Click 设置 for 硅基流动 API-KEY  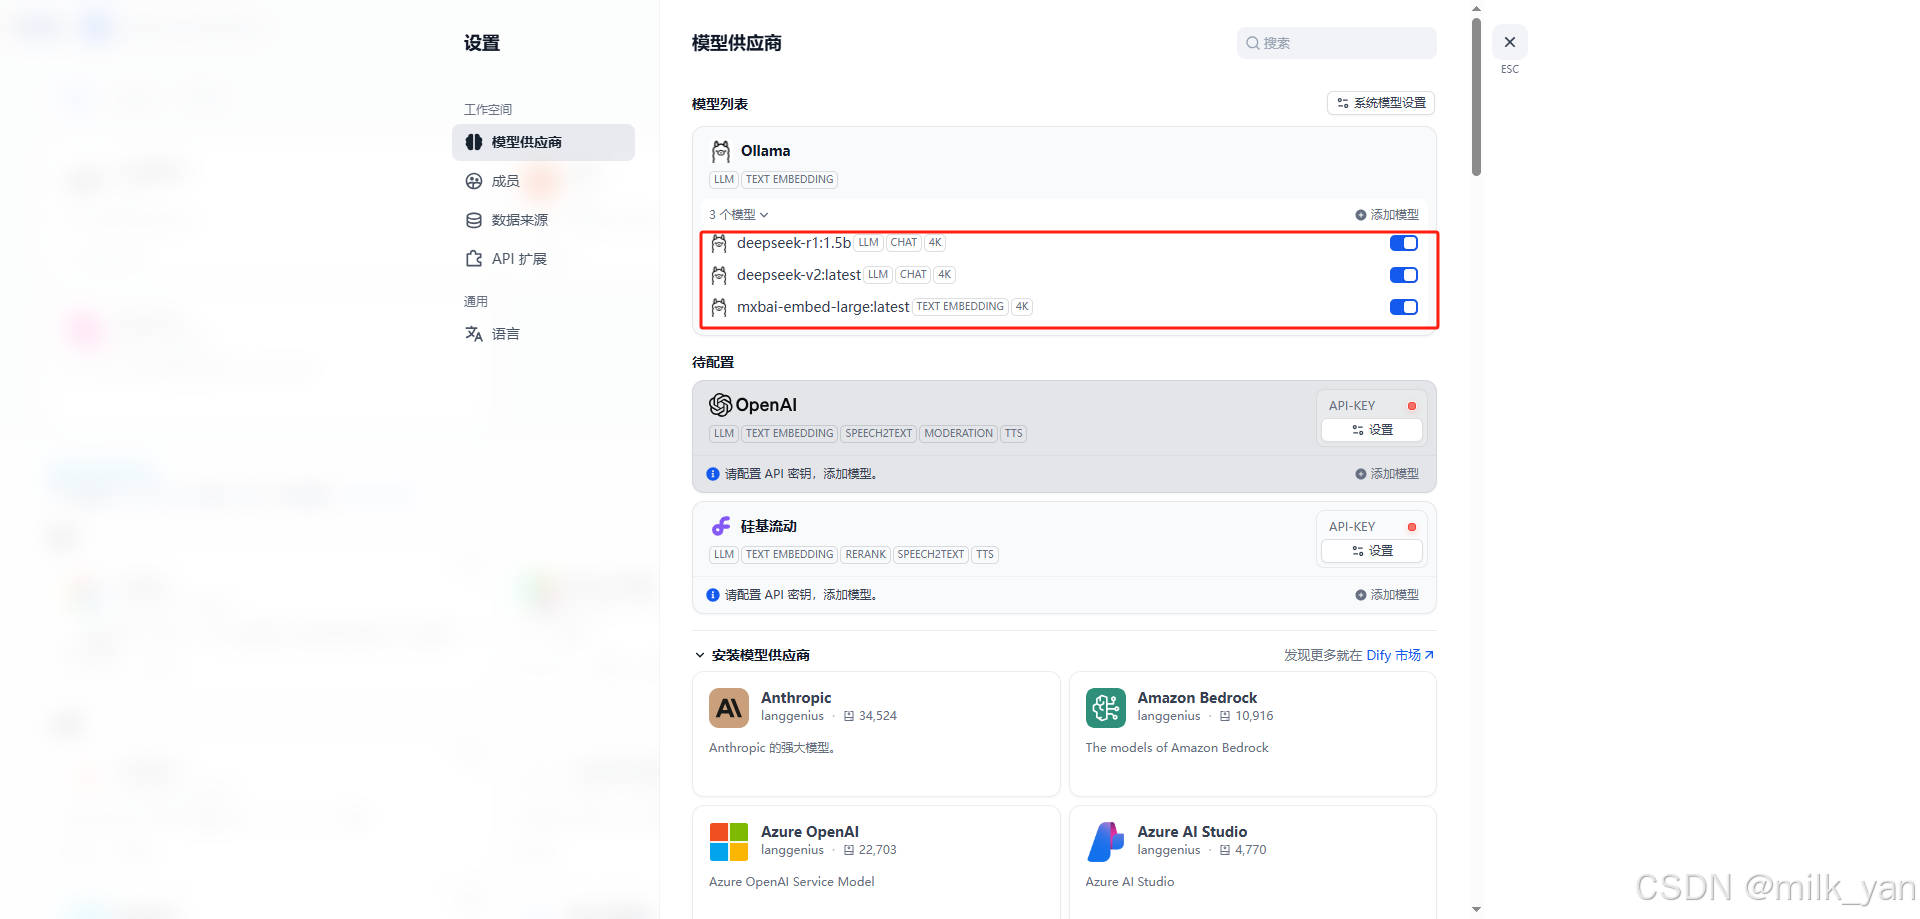(1372, 551)
